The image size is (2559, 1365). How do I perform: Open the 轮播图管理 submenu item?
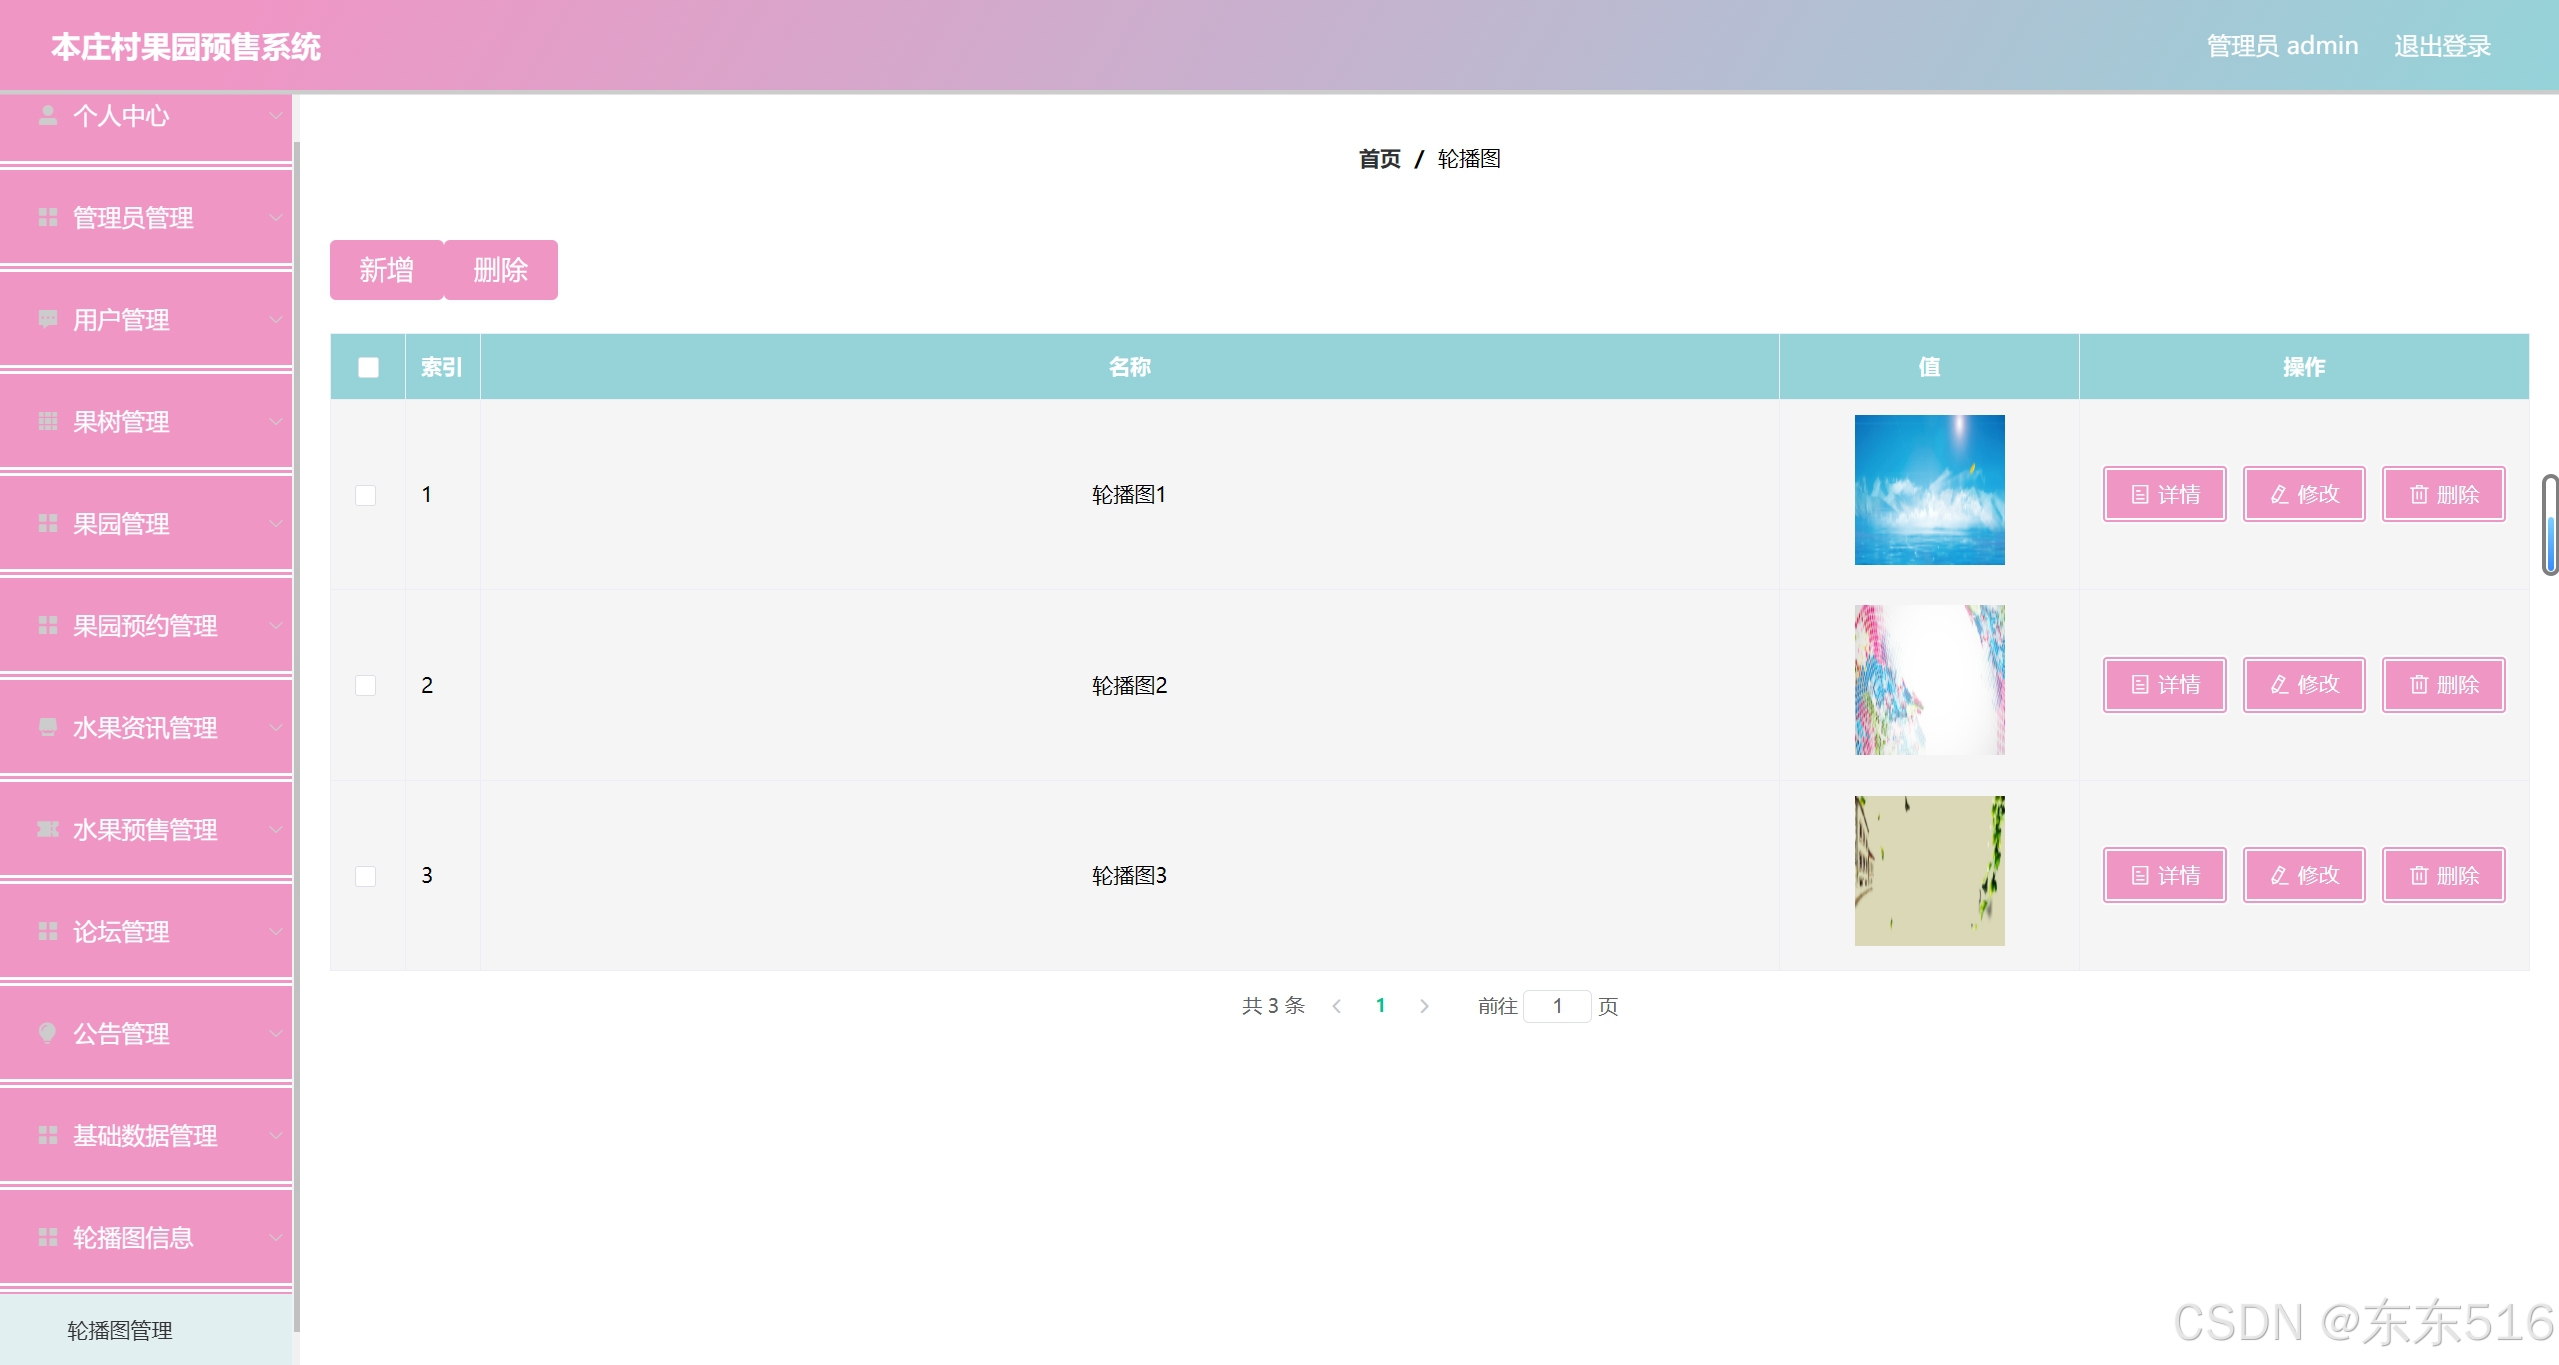(120, 1330)
